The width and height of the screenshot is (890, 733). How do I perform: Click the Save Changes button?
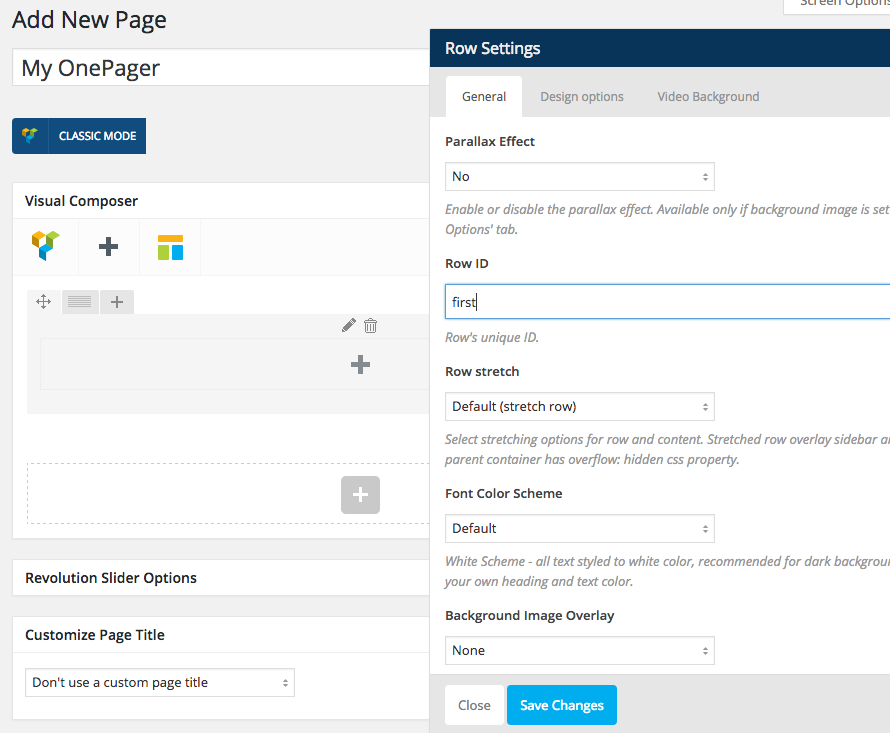(x=561, y=705)
